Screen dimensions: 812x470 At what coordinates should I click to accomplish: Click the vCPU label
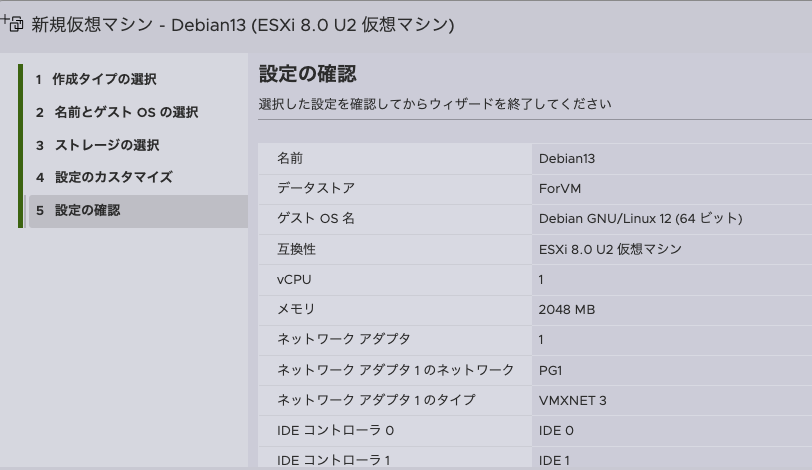pyautogui.click(x=294, y=280)
